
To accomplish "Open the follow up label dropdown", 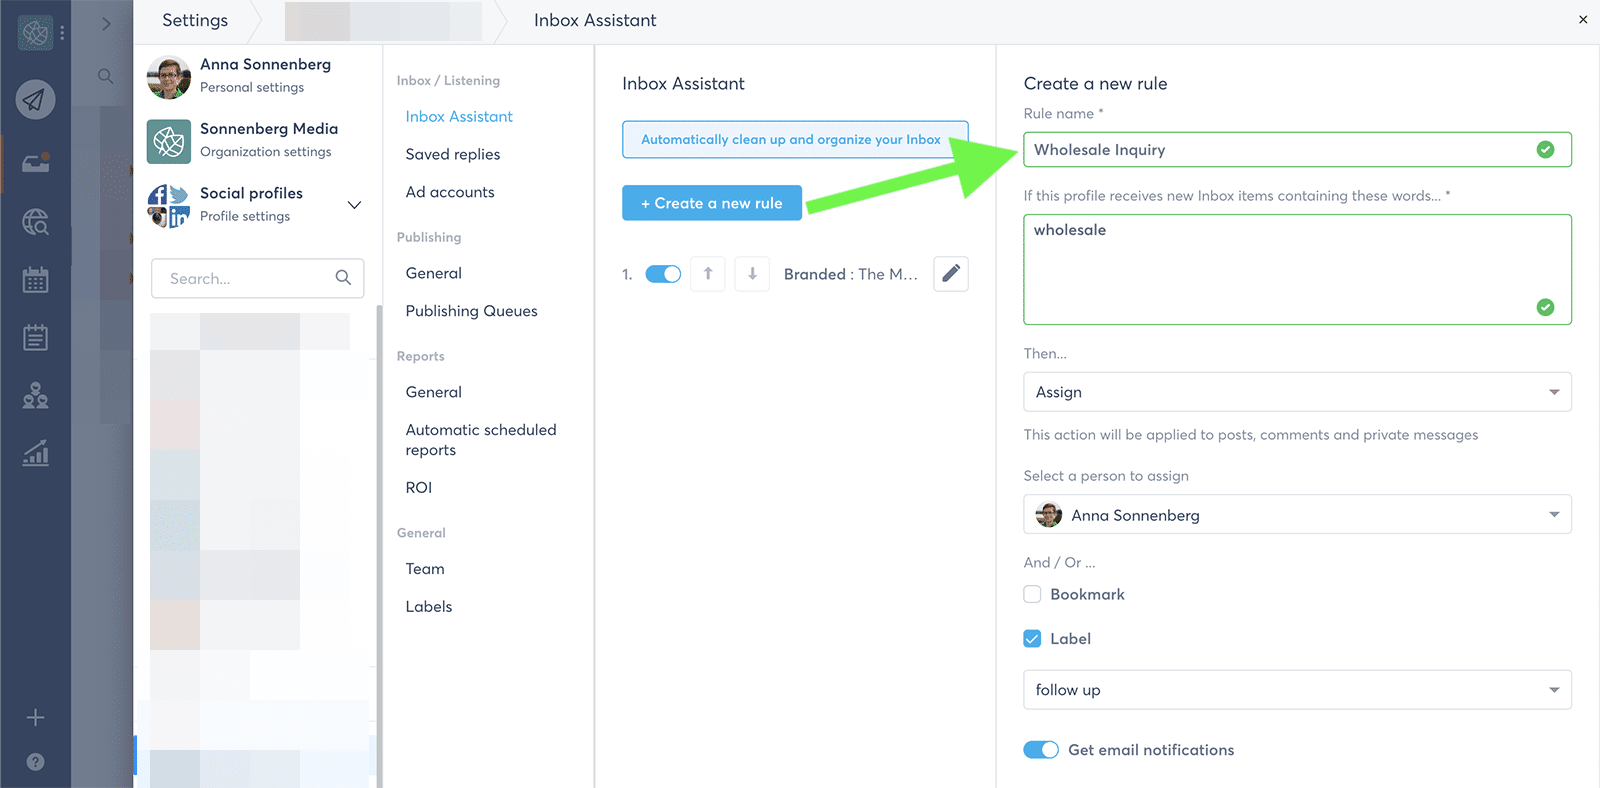I will [1297, 690].
